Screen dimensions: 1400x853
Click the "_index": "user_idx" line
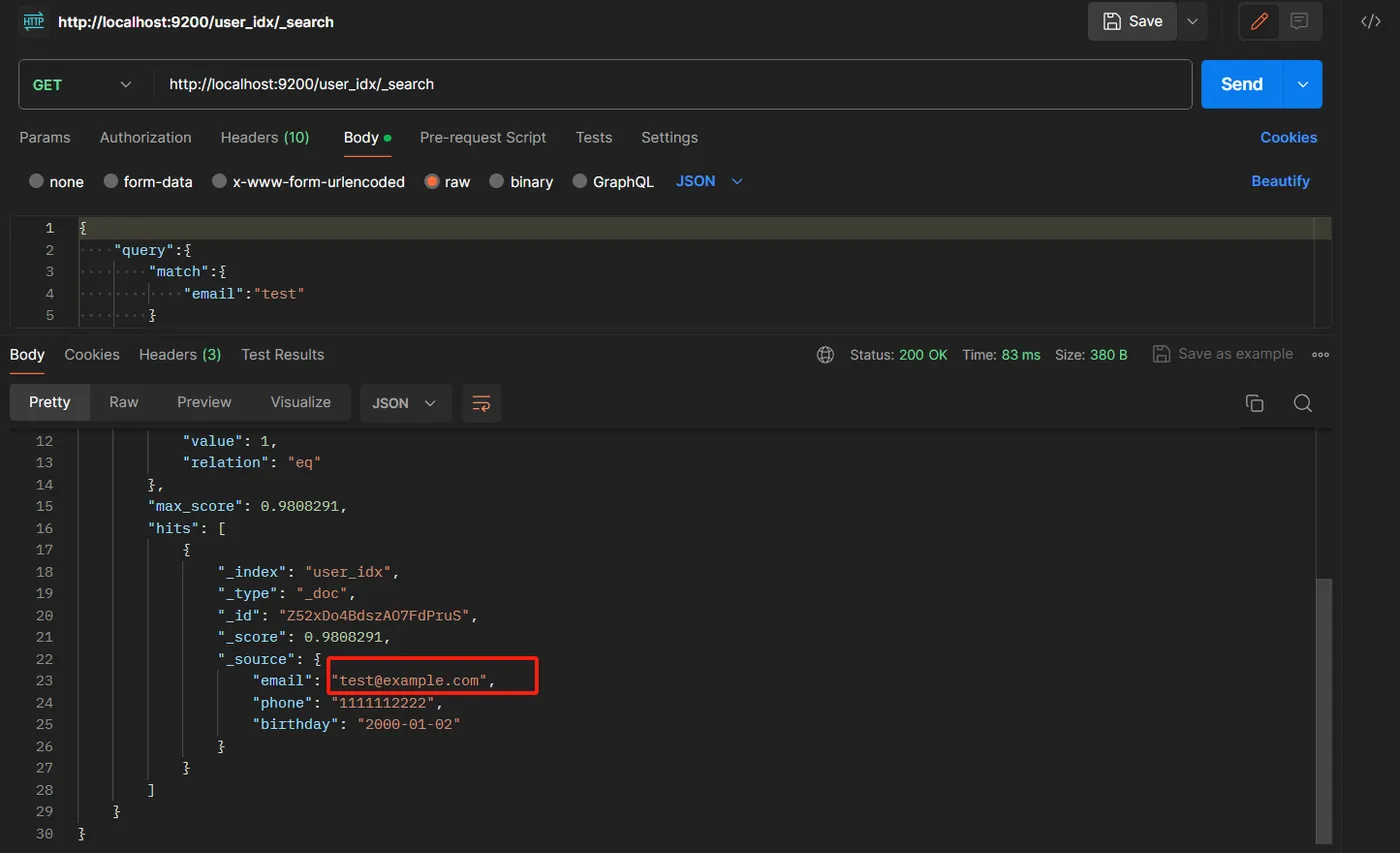coord(308,572)
